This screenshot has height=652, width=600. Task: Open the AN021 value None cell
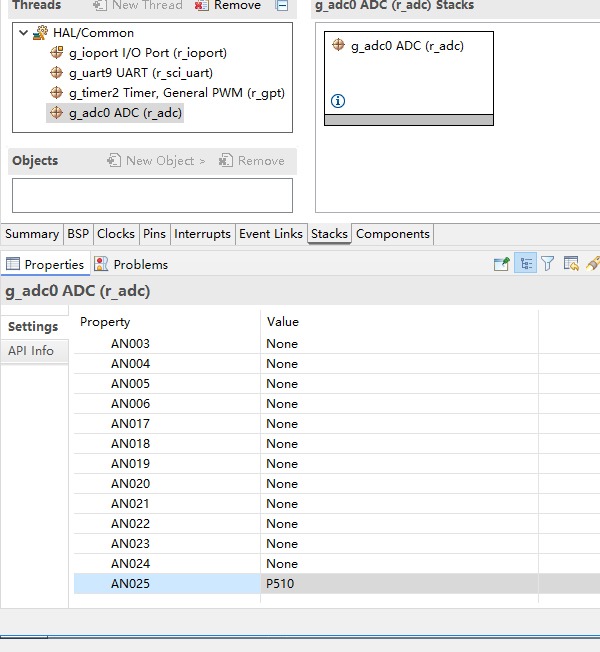pyautogui.click(x=399, y=504)
